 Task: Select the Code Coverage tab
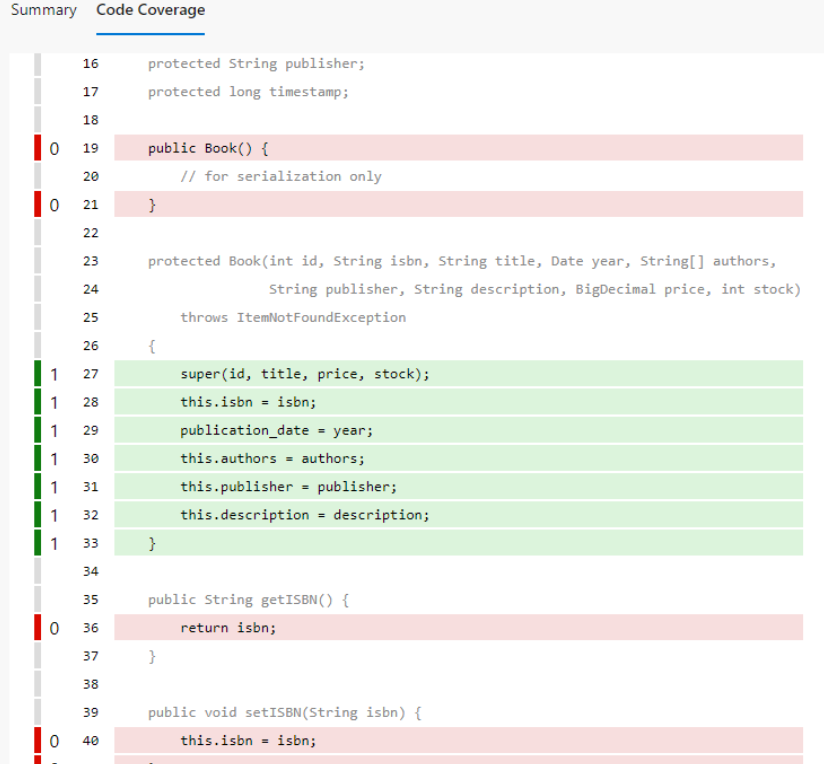pos(150,10)
